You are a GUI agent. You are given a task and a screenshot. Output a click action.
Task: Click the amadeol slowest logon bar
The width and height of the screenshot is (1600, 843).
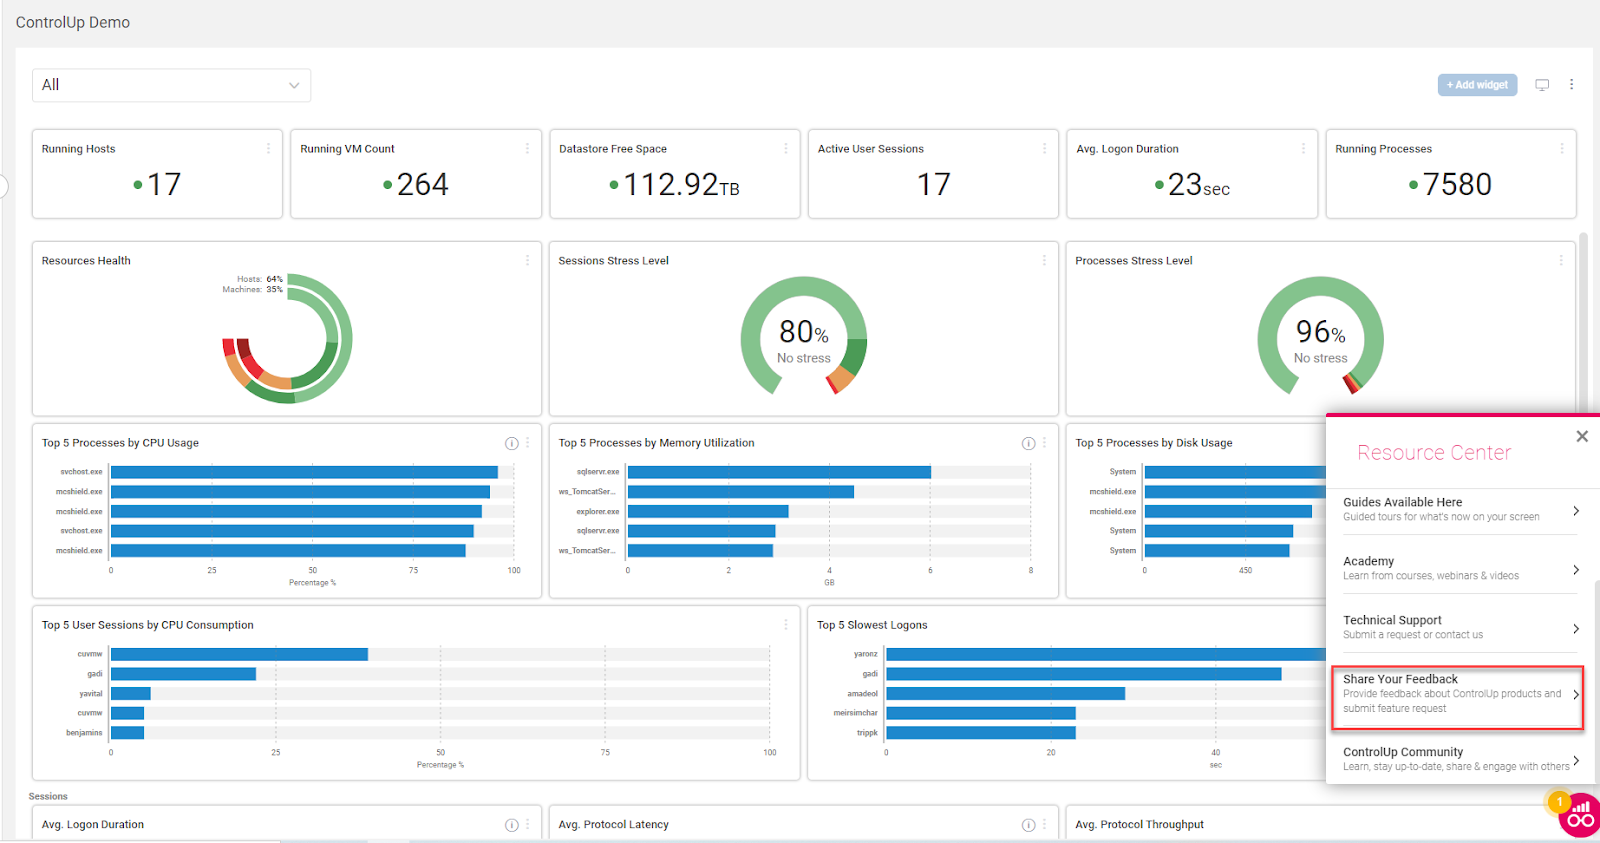click(1005, 693)
